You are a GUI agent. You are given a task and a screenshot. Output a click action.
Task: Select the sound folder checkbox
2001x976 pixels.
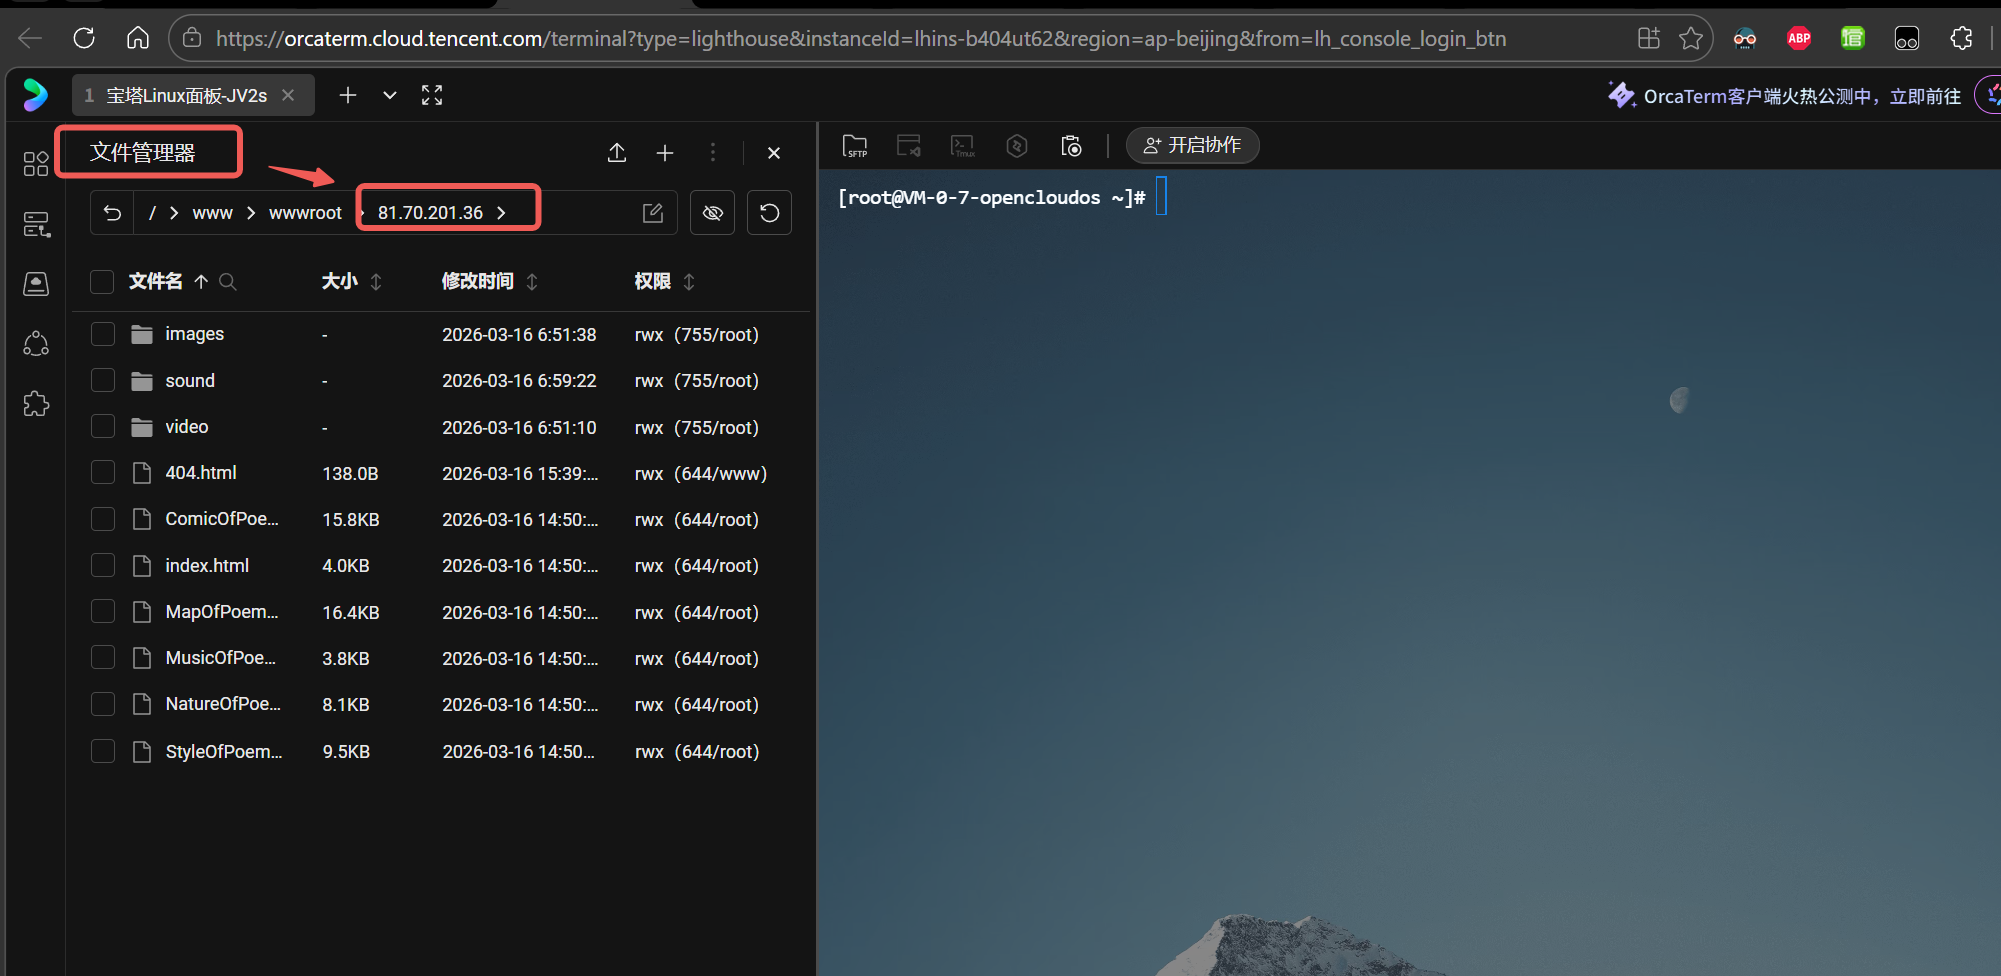[x=103, y=380]
